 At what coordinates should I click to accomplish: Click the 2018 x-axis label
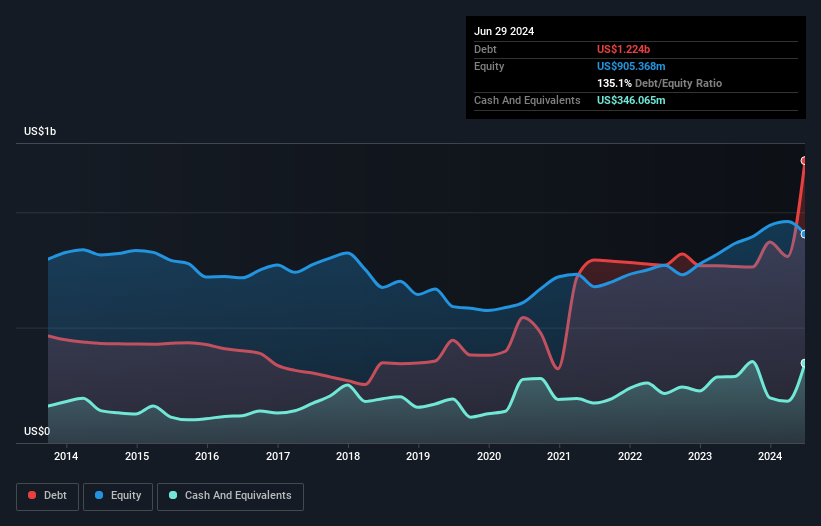pyautogui.click(x=348, y=456)
